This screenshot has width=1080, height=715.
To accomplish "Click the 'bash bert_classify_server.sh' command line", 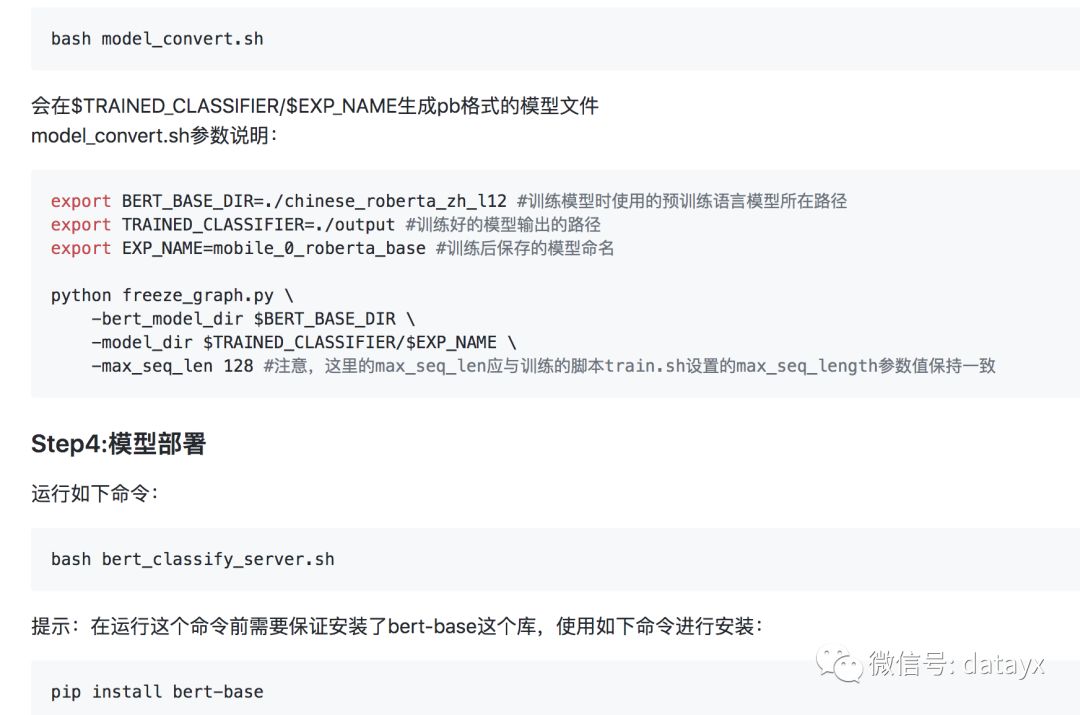I will [x=193, y=559].
